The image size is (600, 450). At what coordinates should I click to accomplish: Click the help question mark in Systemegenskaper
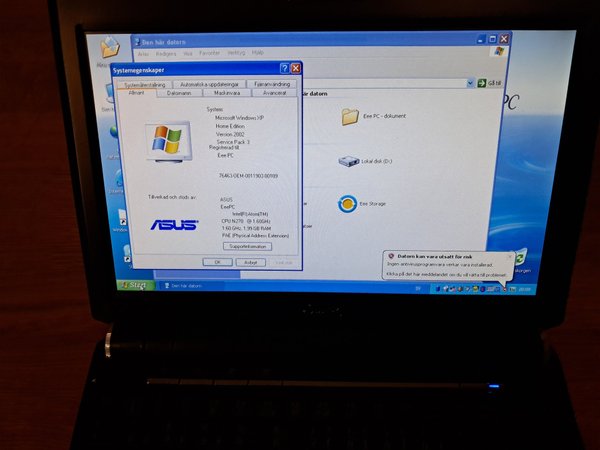284,69
